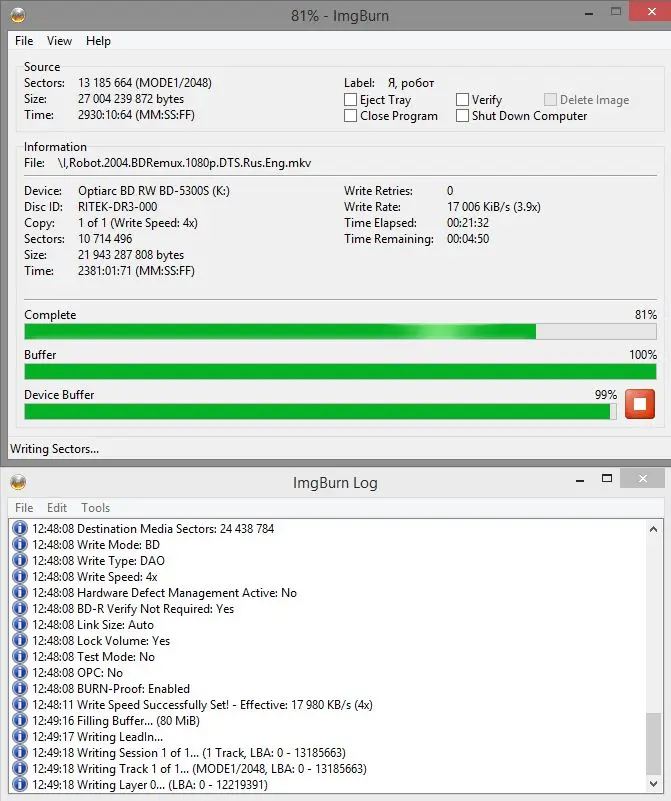This screenshot has width=671, height=801.
Task: Open the View menu in ImgBurn
Action: [59, 41]
